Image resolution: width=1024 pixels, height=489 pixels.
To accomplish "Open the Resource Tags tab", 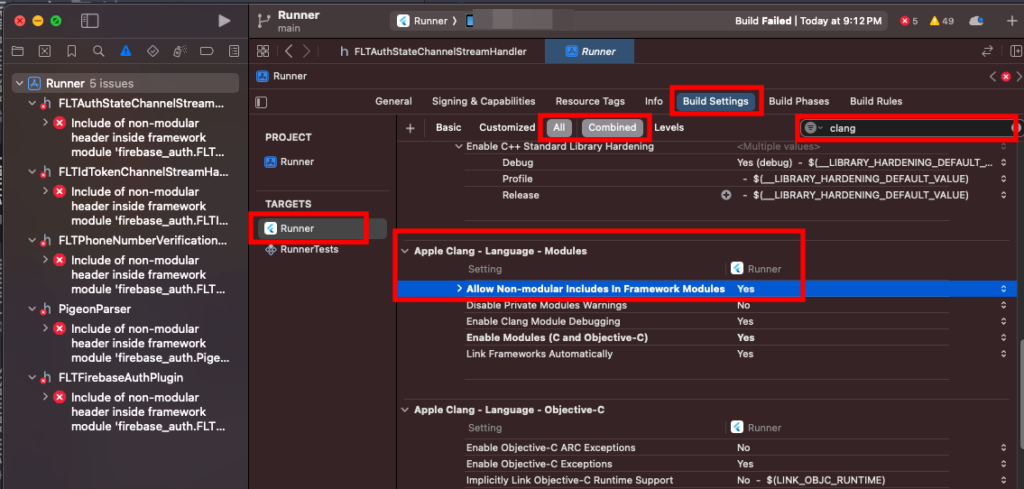I will coord(590,101).
